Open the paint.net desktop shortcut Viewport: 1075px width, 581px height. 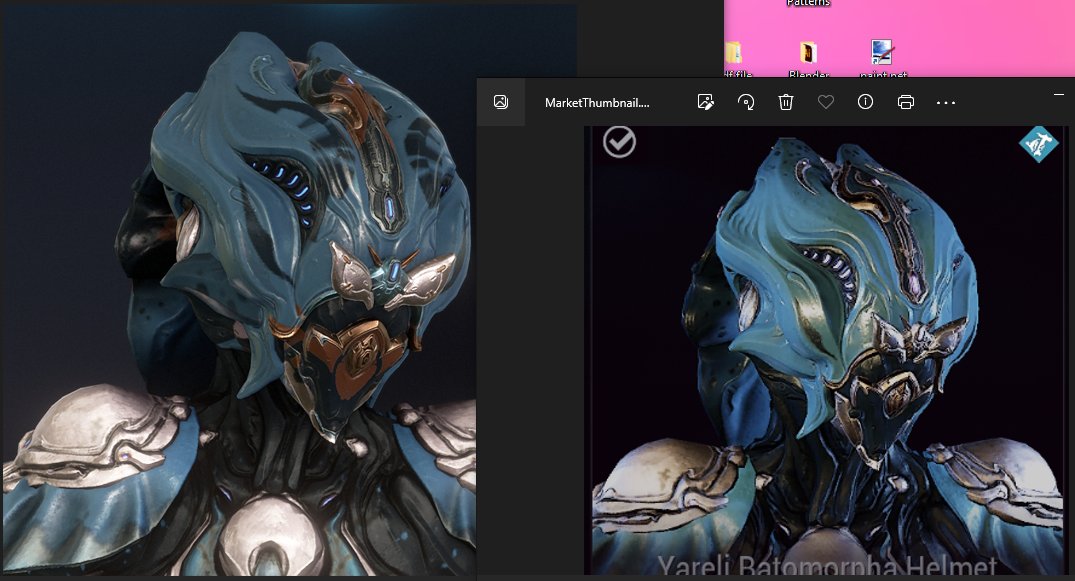tap(882, 58)
